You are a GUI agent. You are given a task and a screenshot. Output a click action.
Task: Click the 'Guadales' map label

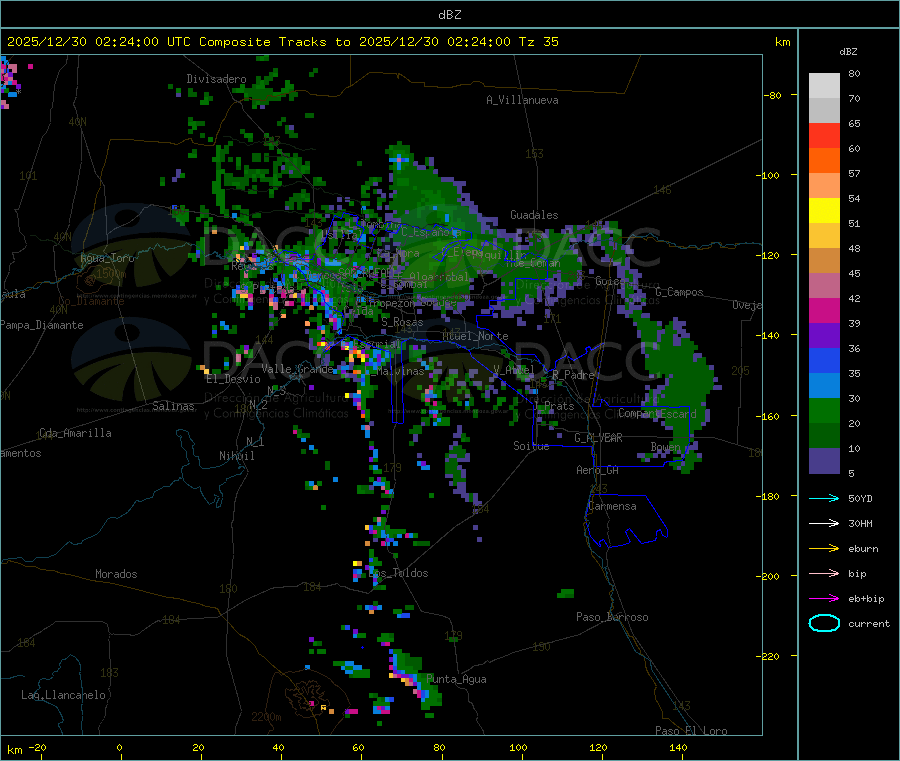point(534,215)
